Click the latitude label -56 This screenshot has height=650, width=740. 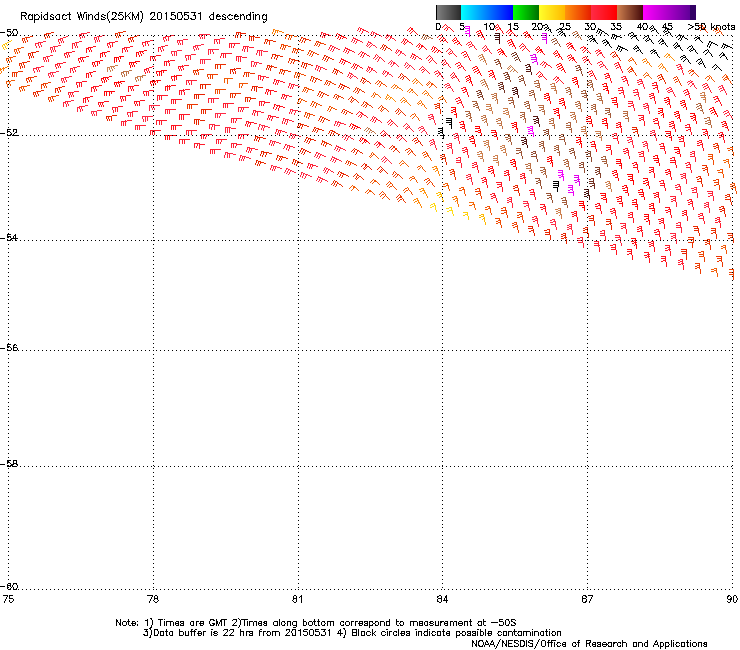click(9, 347)
